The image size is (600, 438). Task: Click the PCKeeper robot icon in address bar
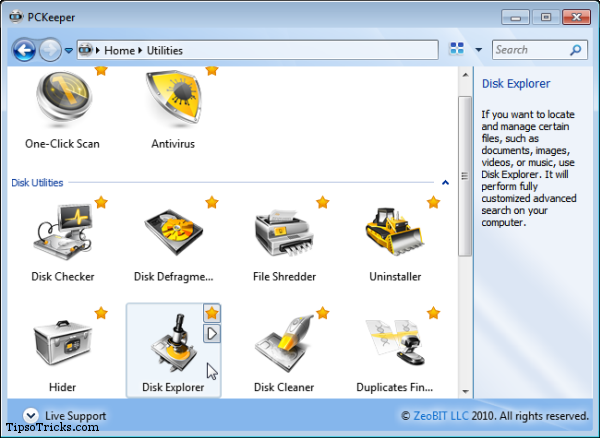pos(86,50)
